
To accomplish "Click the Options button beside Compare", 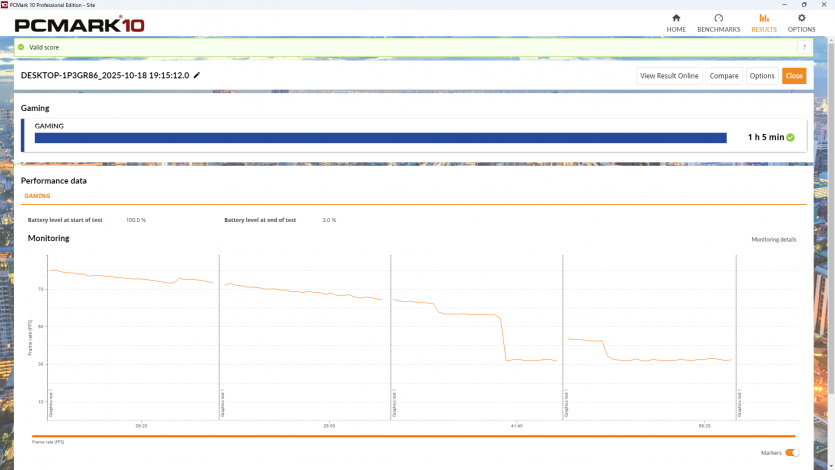I will pos(762,76).
